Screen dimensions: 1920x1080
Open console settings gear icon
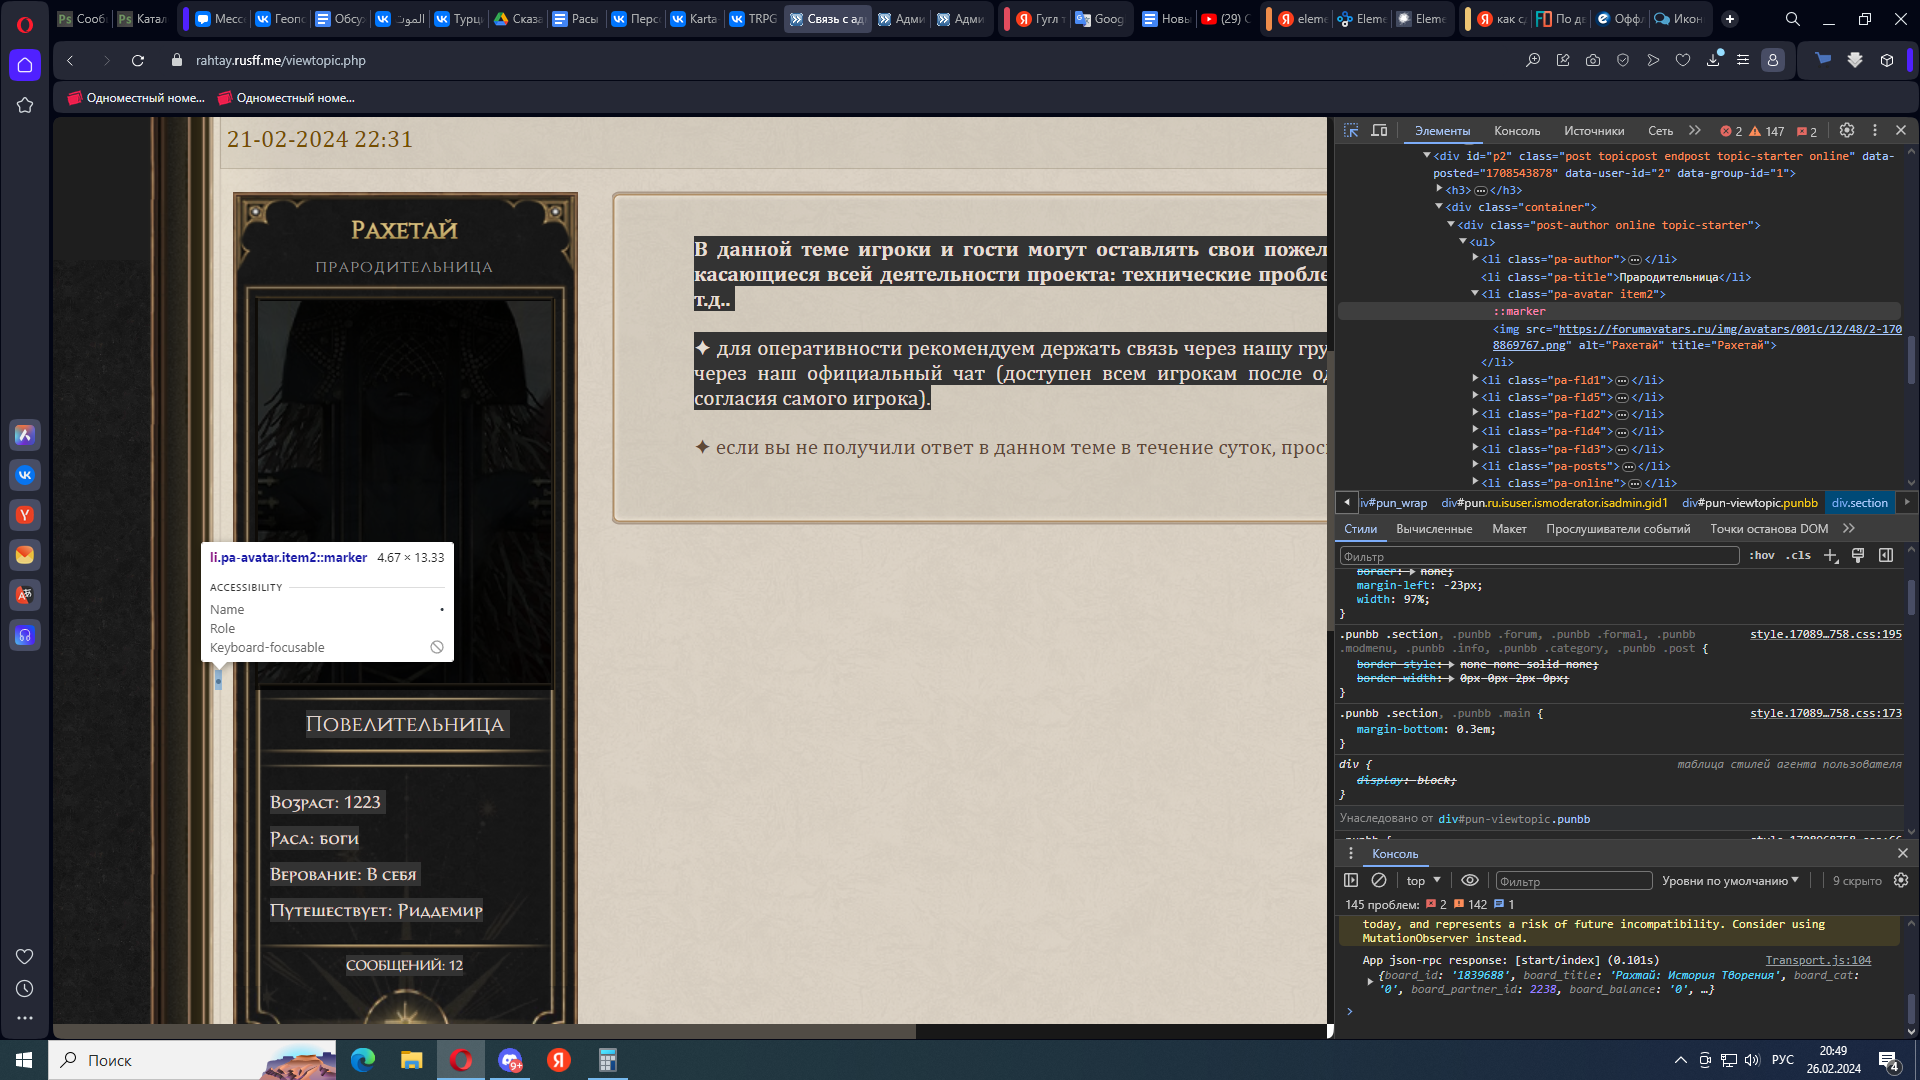click(x=1901, y=880)
